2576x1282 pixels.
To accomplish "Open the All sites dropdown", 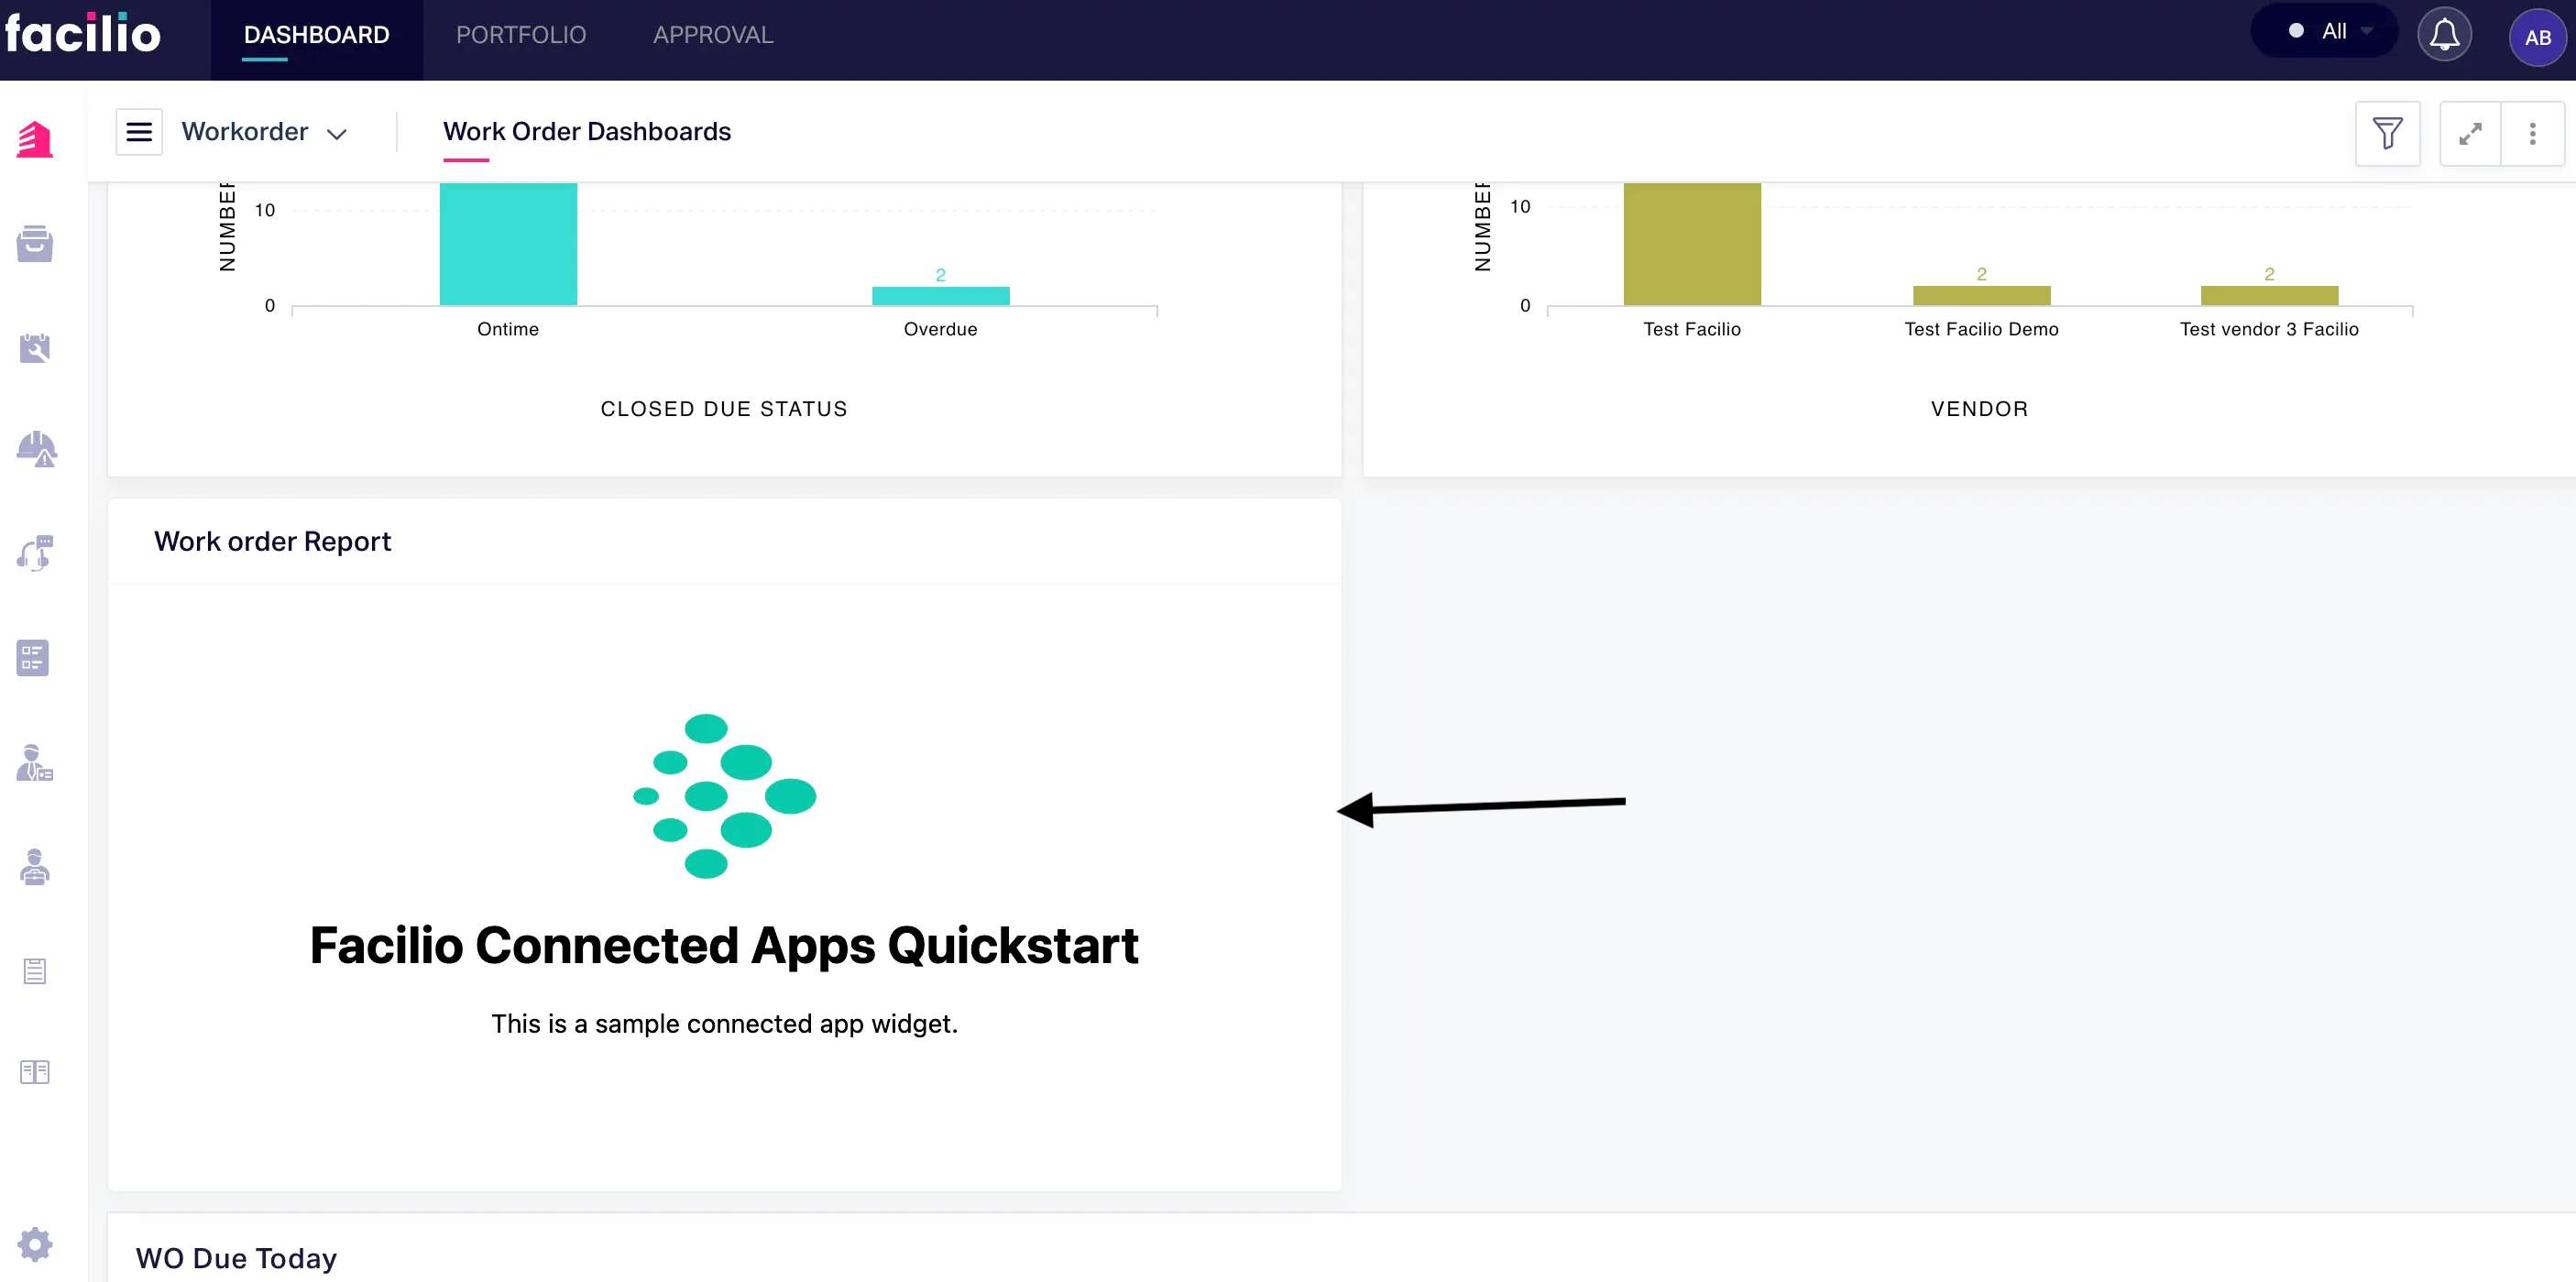I will click(x=2324, y=31).
